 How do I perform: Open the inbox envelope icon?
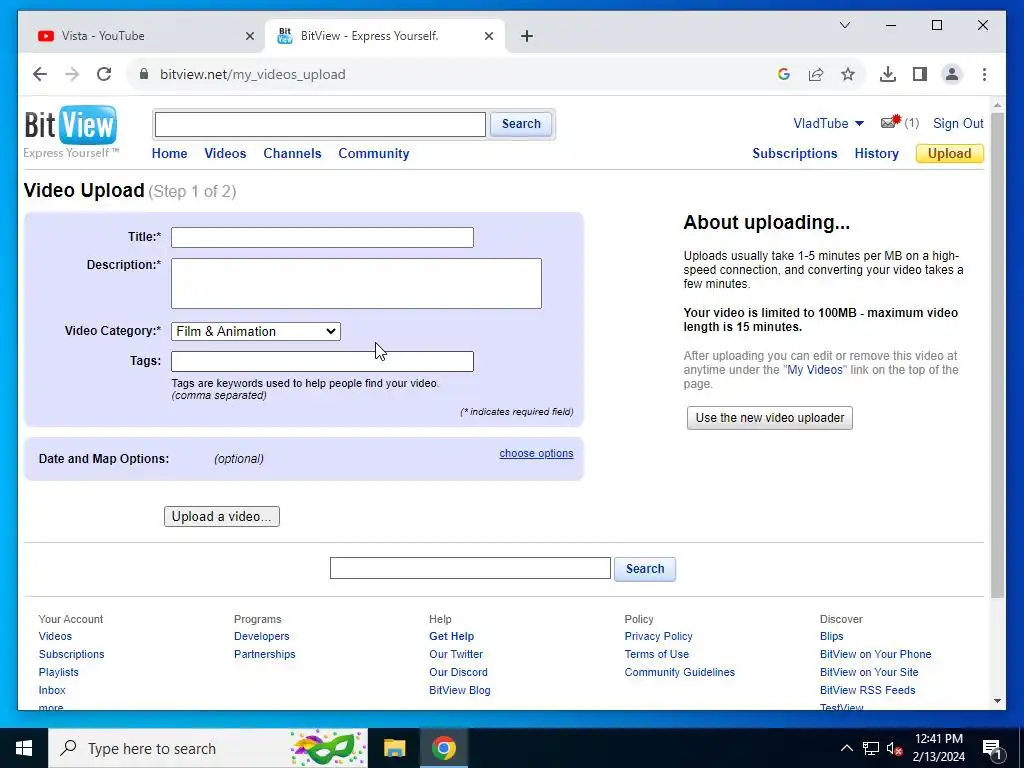891,122
